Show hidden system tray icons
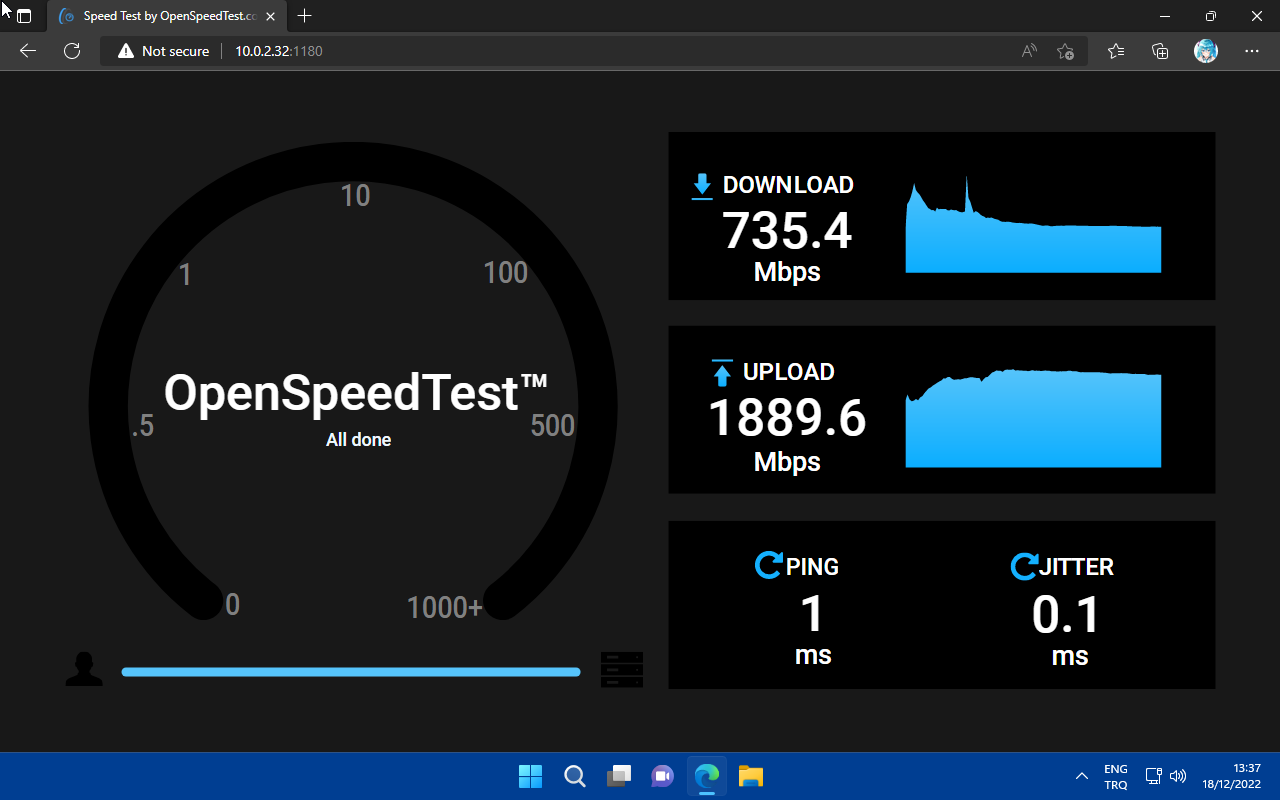Image resolution: width=1280 pixels, height=800 pixels. (x=1081, y=776)
